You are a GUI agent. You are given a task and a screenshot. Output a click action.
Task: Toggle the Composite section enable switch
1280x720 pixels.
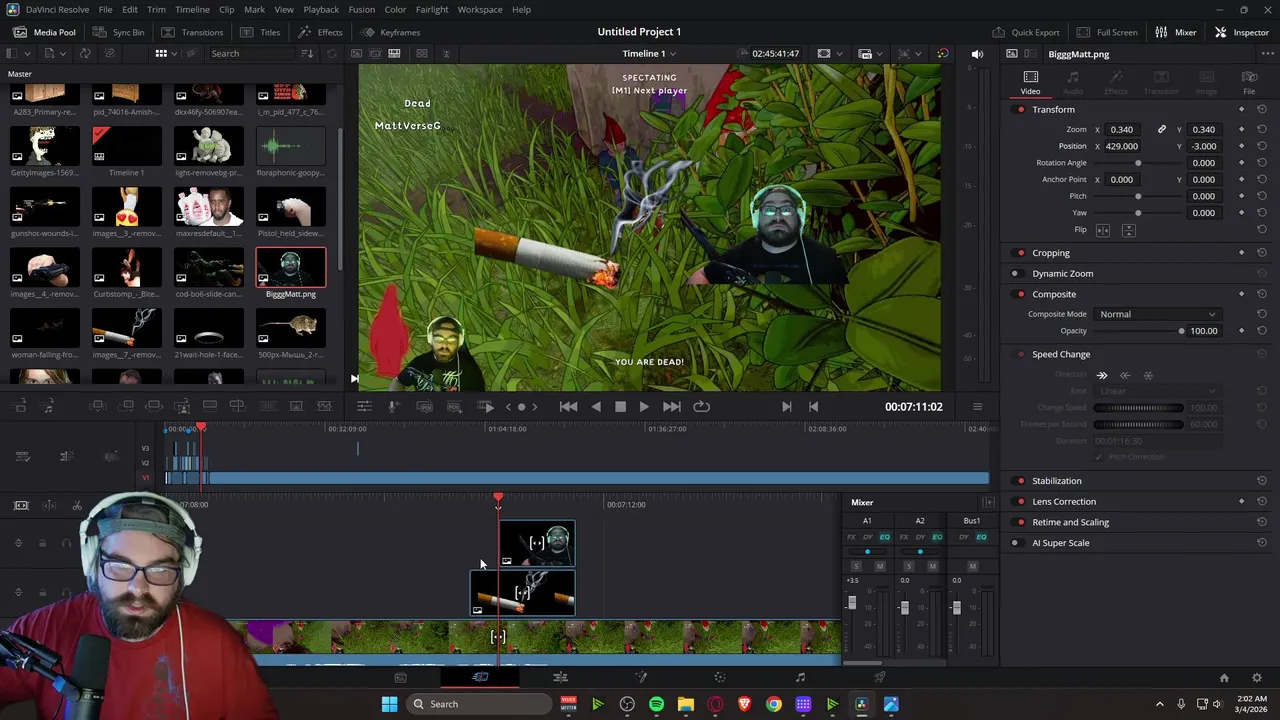tap(1020, 294)
